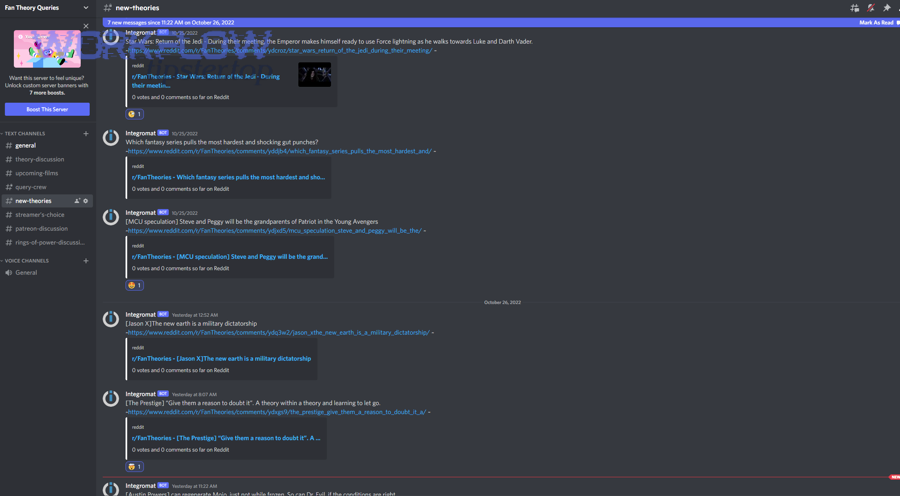900x496 pixels.
Task: Open new-theories channel settings gear
Action: click(x=86, y=201)
